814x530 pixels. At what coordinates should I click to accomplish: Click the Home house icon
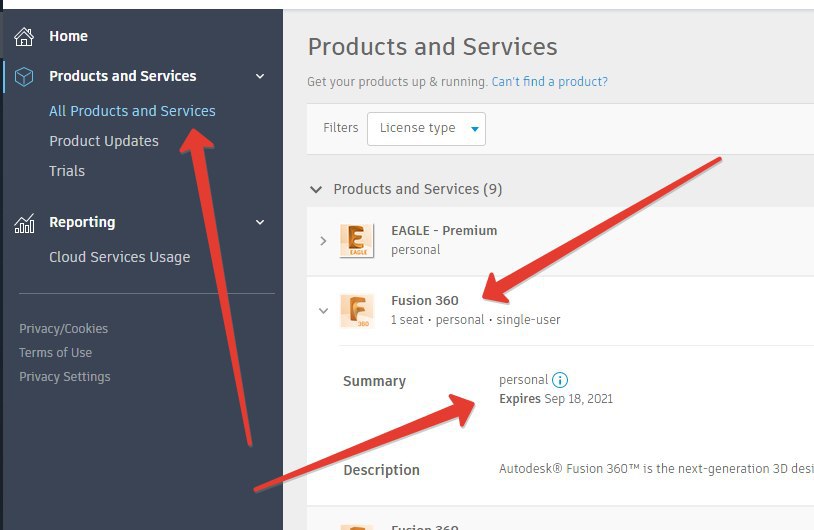pos(24,36)
